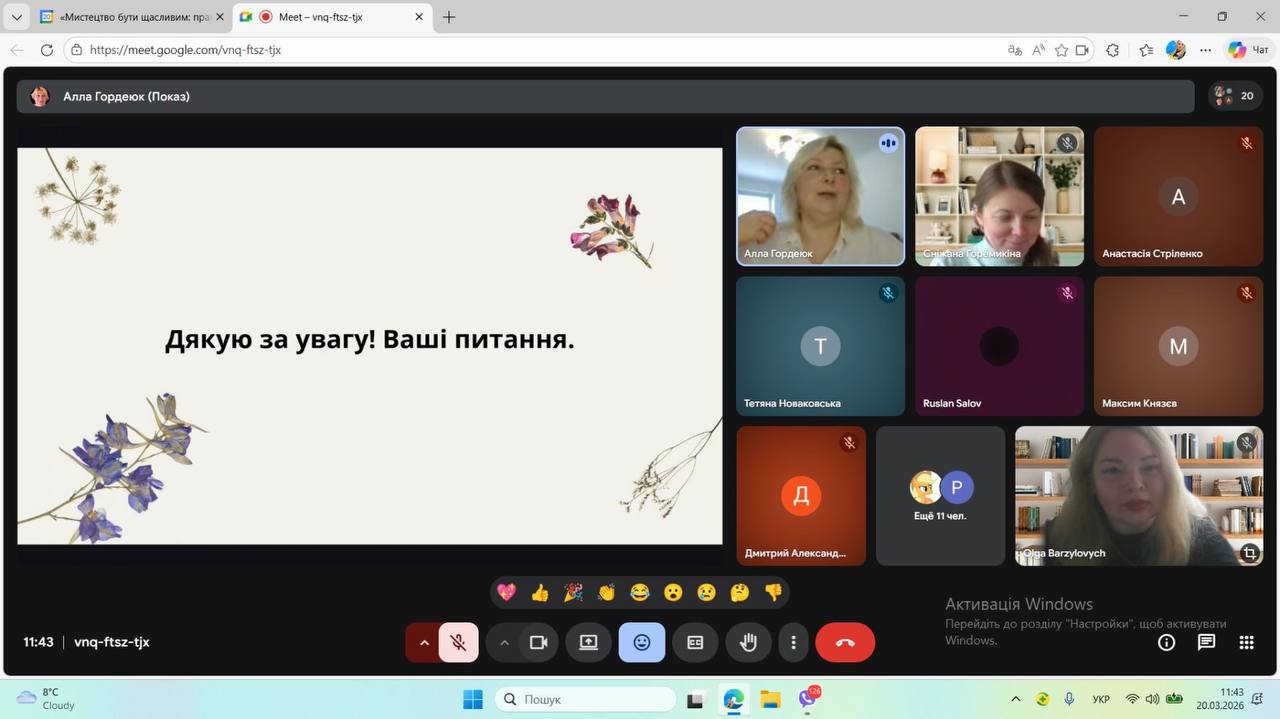Show the 20 participants list
The width and height of the screenshot is (1280, 719).
point(1235,96)
